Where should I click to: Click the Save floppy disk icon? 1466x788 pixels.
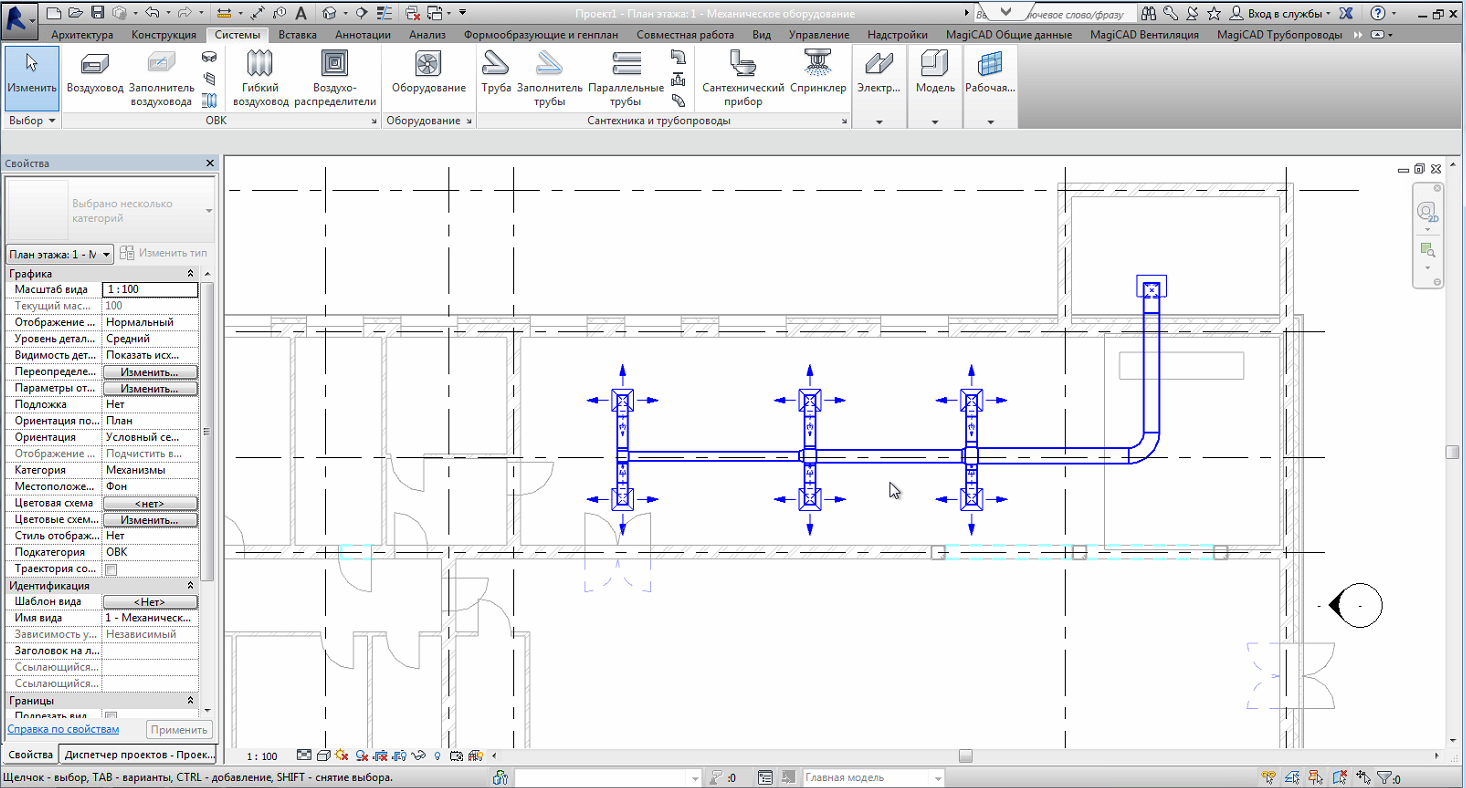(97, 13)
